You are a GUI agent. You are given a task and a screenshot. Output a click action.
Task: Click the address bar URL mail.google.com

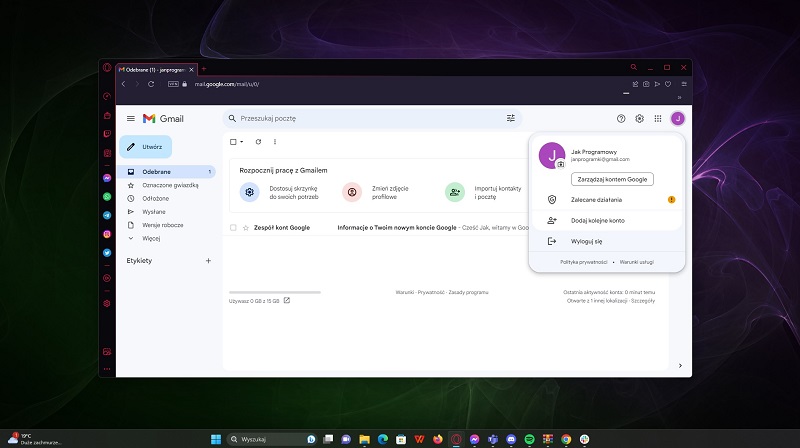point(227,84)
